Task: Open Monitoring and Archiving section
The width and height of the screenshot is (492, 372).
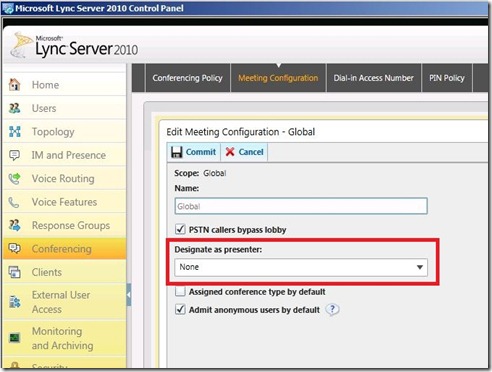Action: (x=64, y=338)
